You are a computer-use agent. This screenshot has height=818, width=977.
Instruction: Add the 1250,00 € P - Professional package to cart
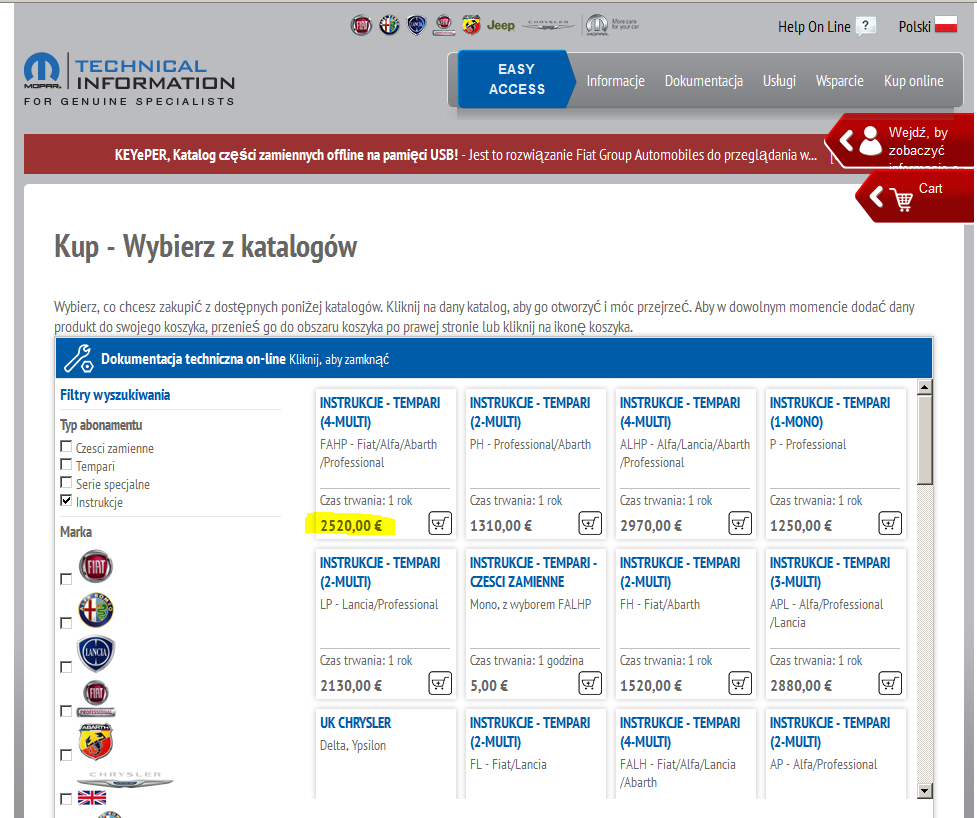pos(890,523)
